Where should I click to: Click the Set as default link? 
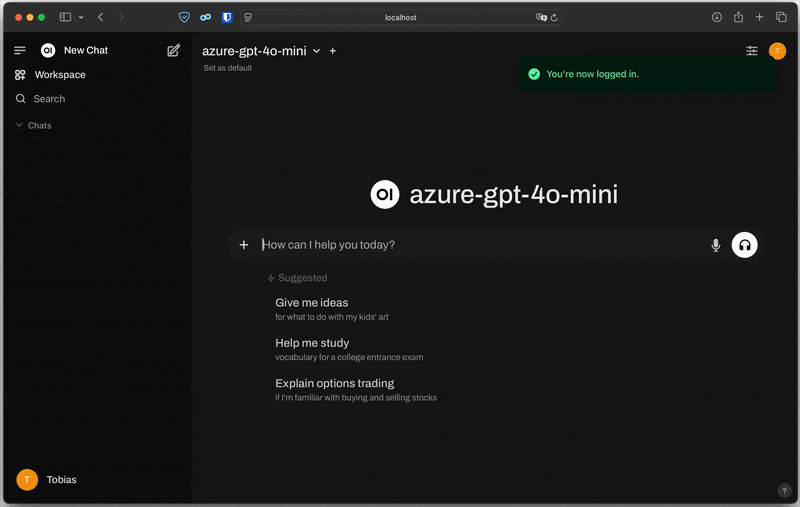coord(228,68)
